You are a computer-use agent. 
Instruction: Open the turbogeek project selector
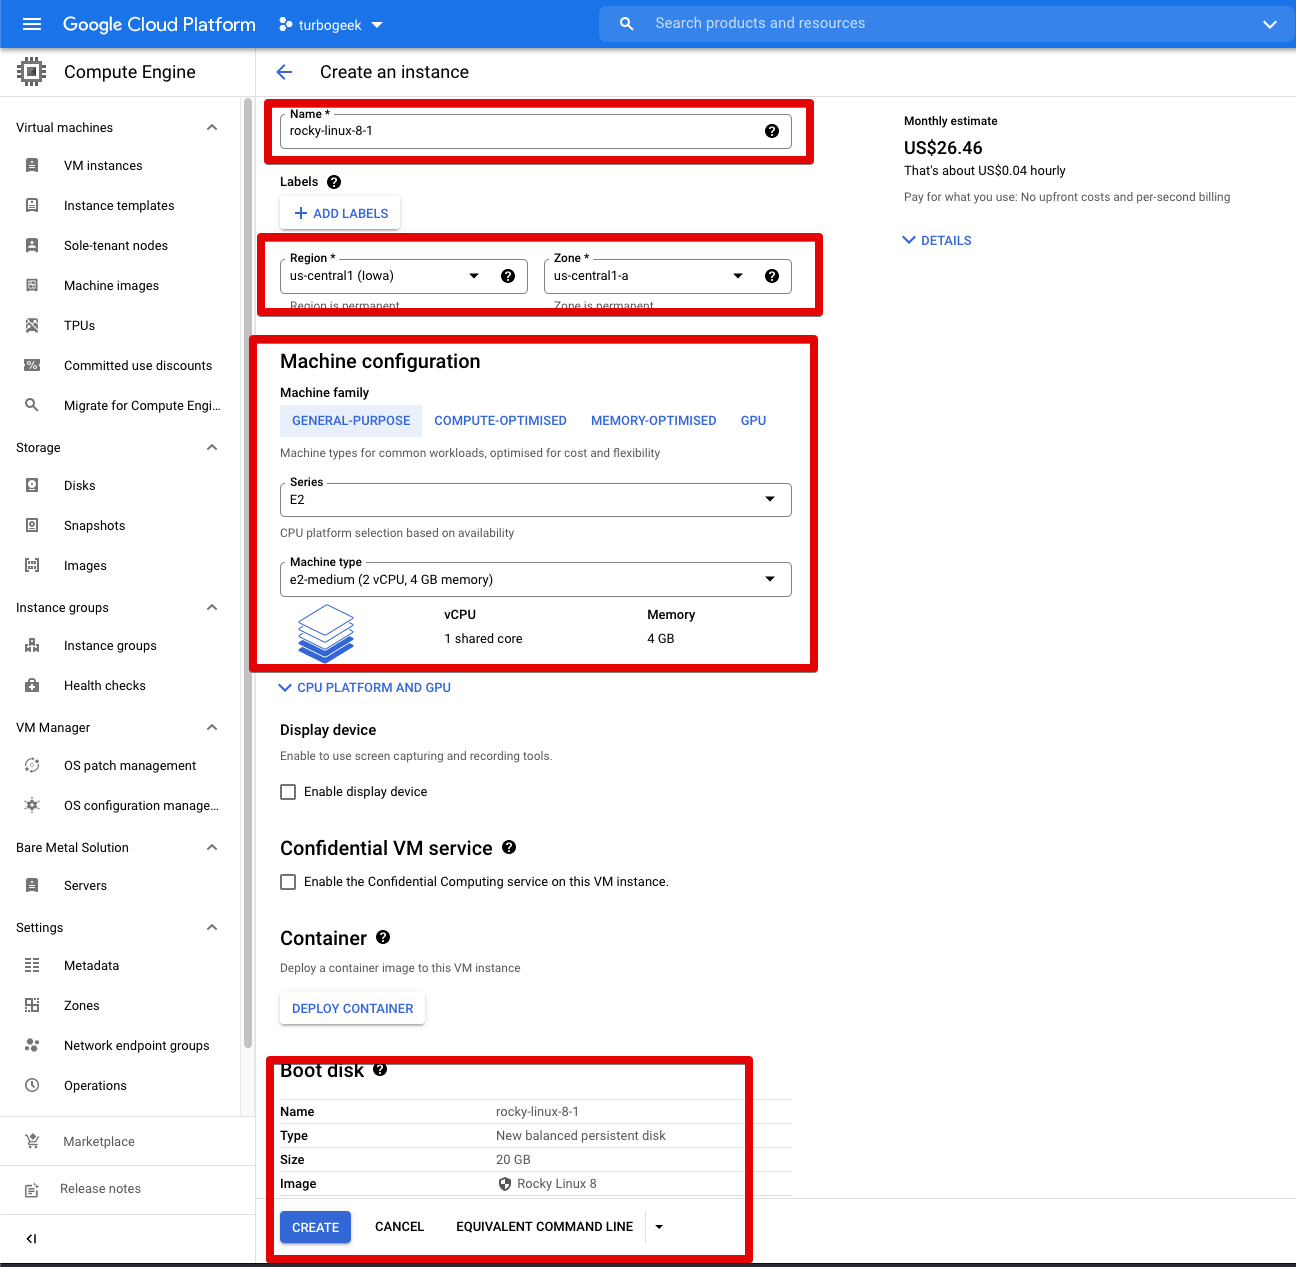click(x=330, y=25)
